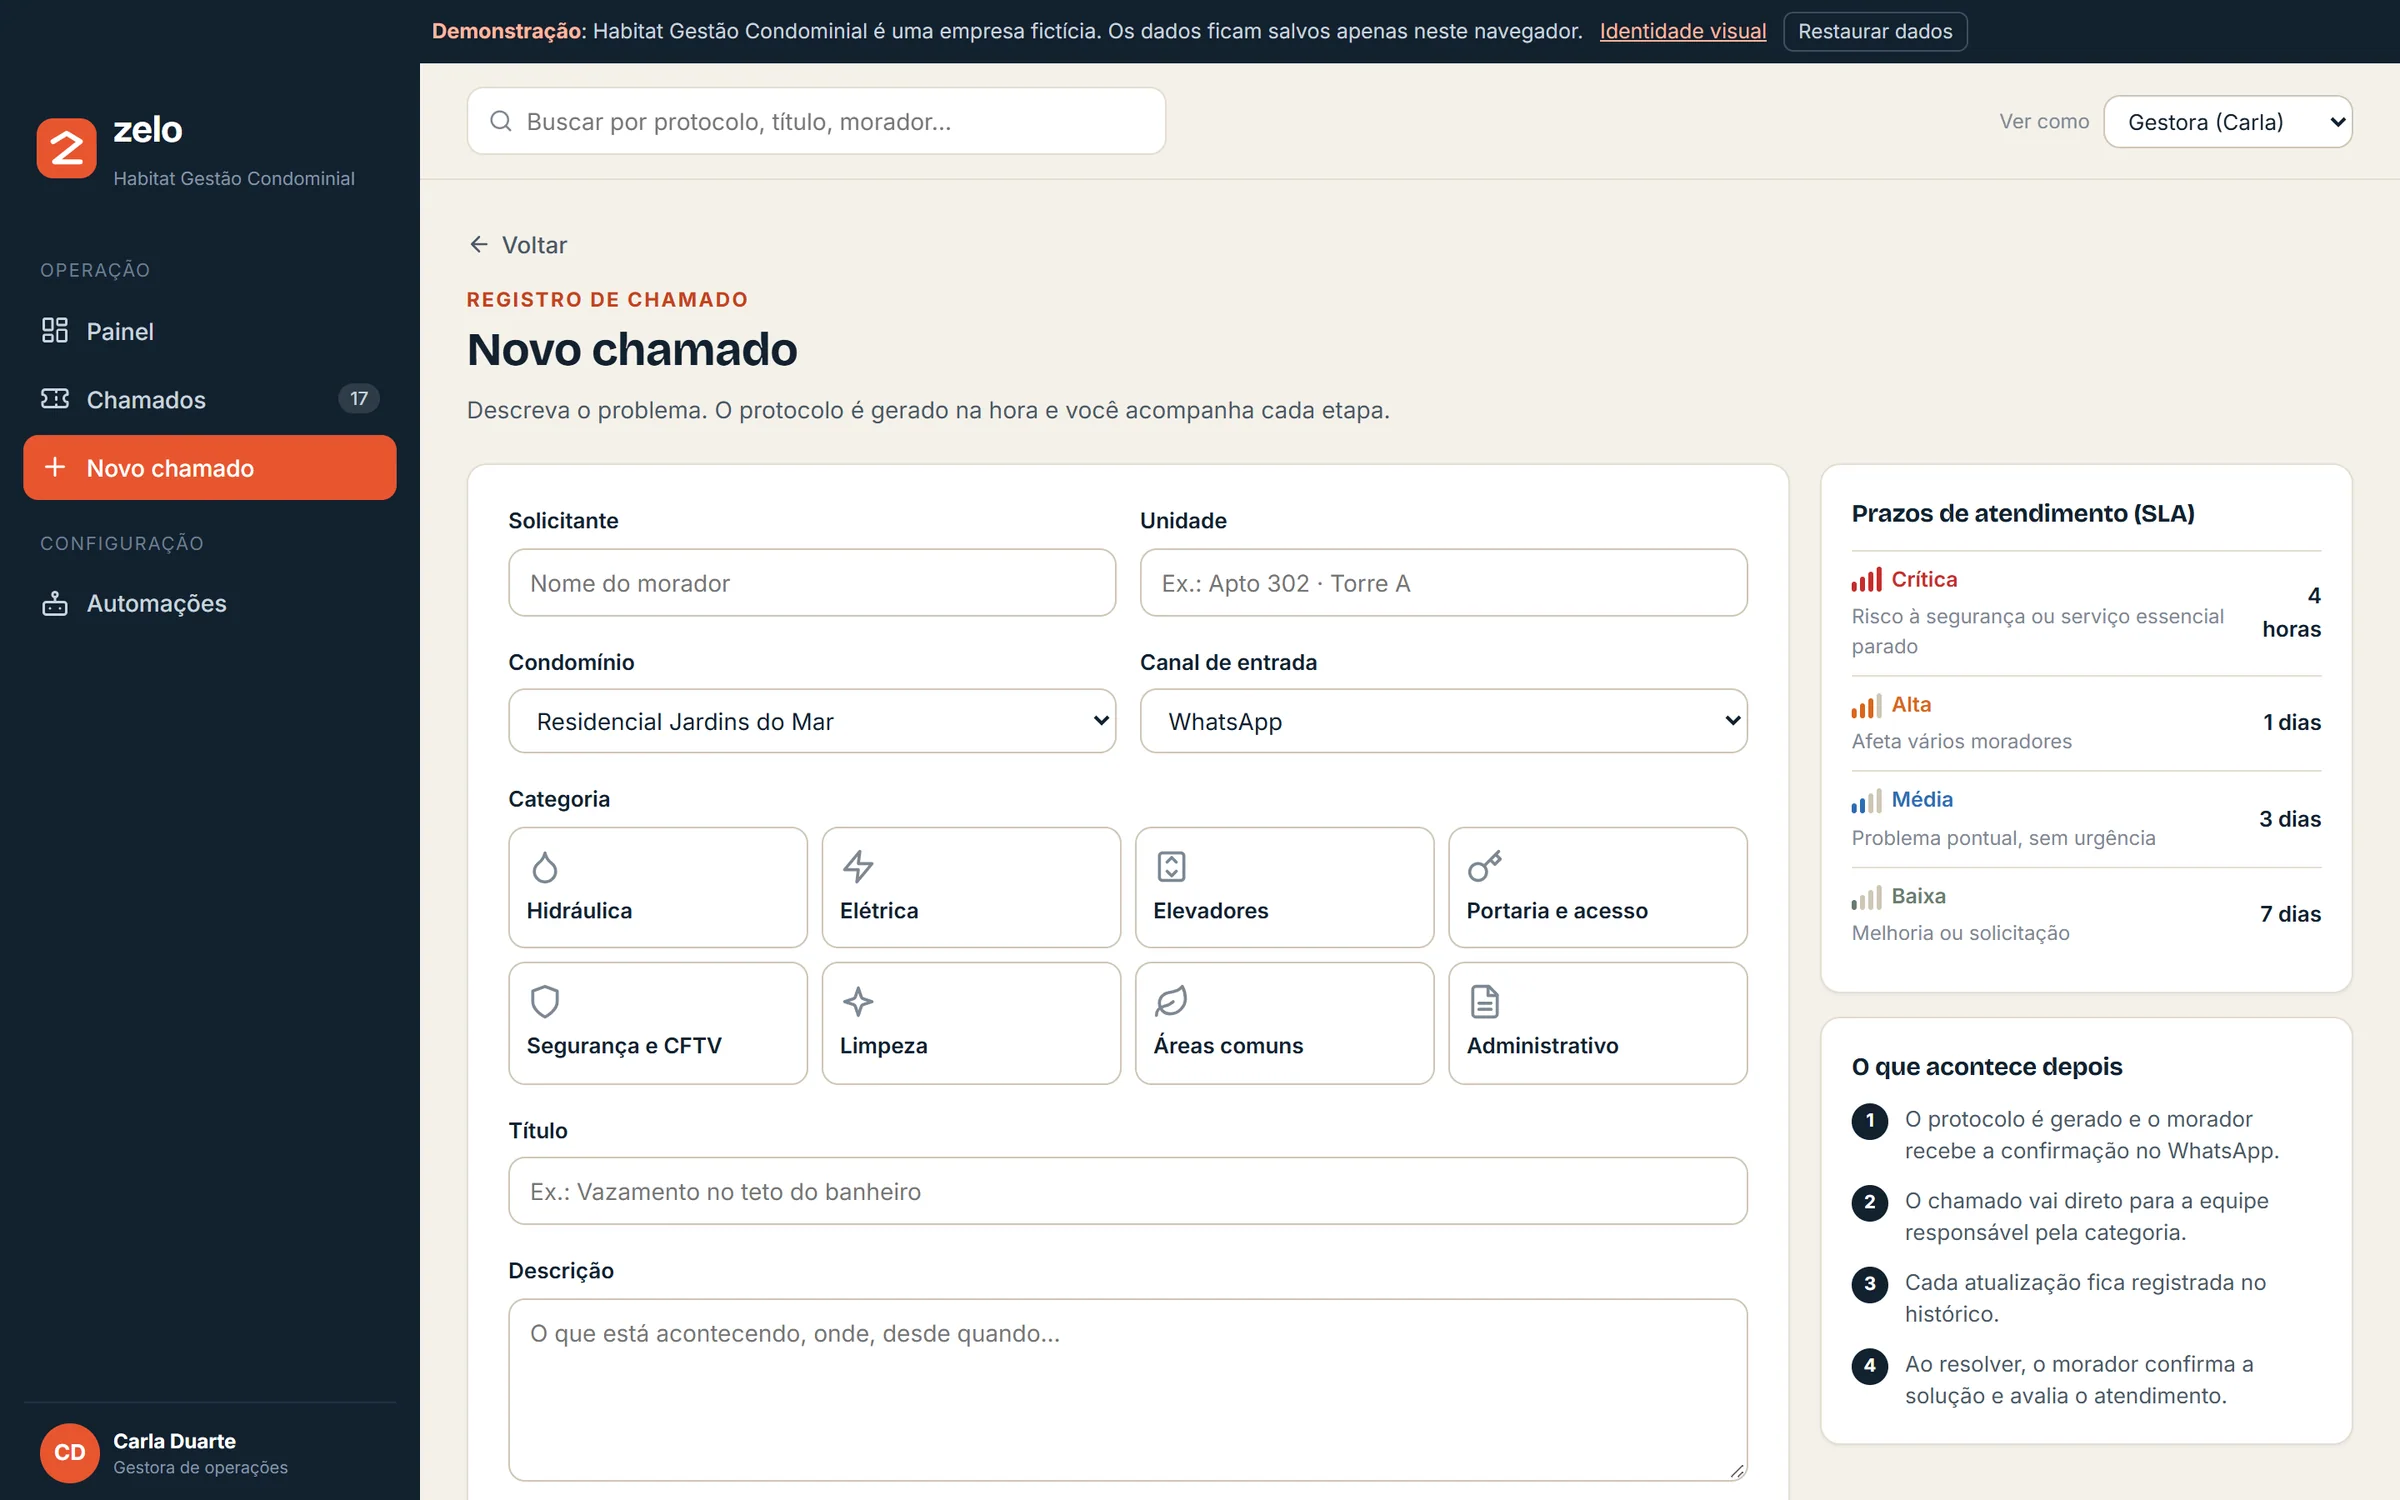Viewport: 2400px width, 1500px height.
Task: Click the Média priority bars icon
Action: click(1866, 801)
